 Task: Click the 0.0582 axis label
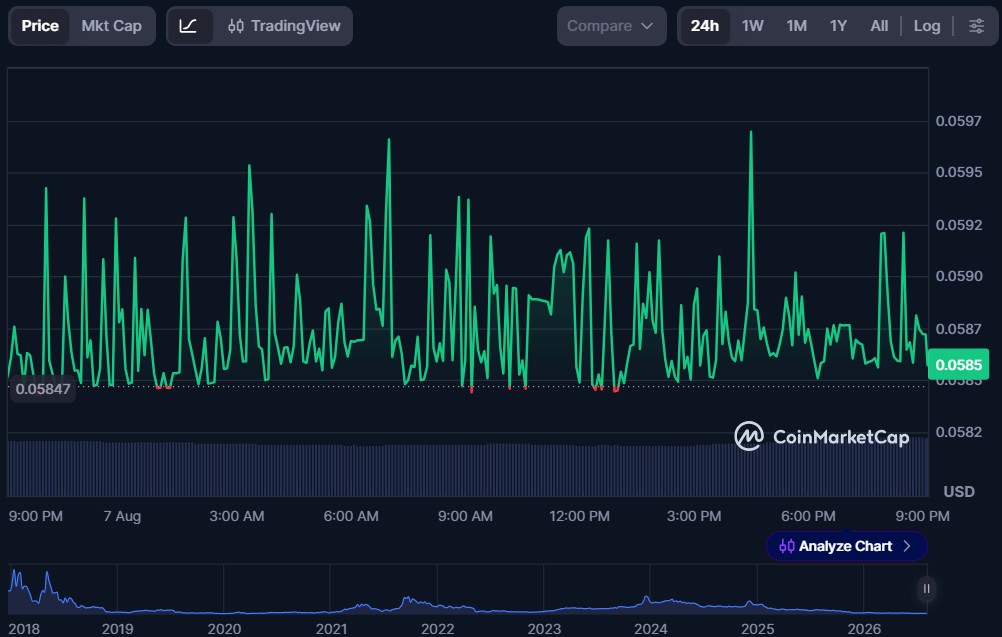[958, 432]
